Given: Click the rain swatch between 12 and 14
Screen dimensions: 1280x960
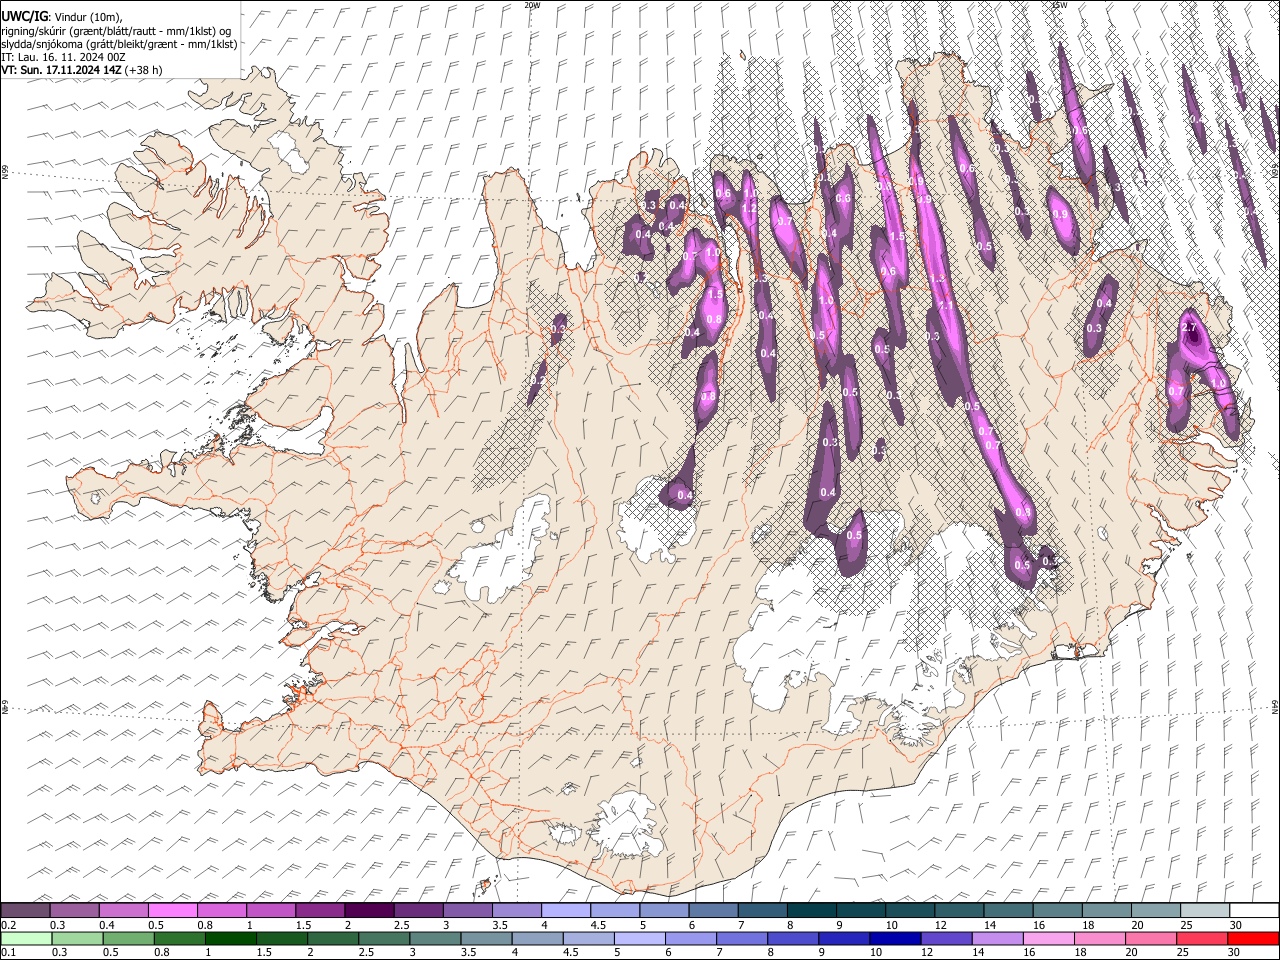Looking at the screenshot, I should [947, 938].
